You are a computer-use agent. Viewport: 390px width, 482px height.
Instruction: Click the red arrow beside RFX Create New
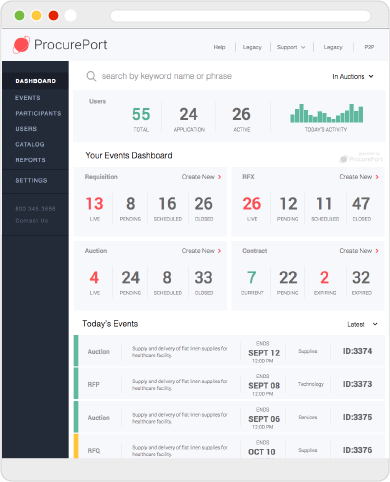click(x=377, y=177)
